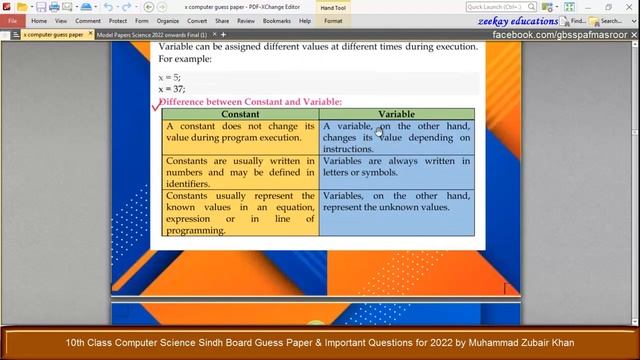Open the Convert ribbon tab

(197, 21)
